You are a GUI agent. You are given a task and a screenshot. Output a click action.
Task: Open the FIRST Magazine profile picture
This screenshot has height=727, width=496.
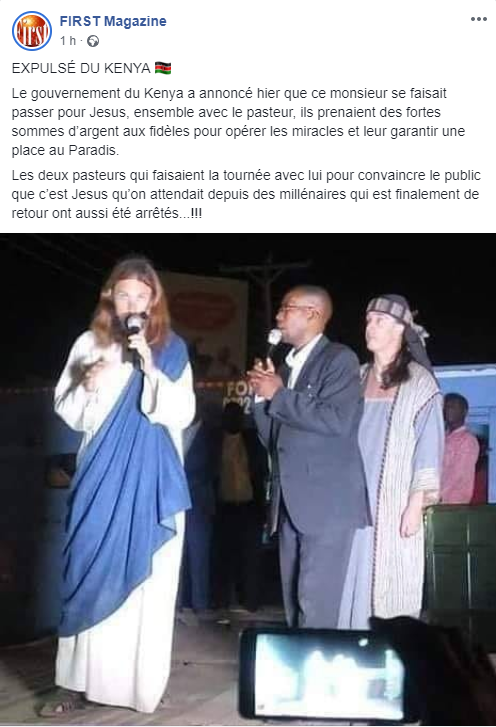[x=32, y=31]
